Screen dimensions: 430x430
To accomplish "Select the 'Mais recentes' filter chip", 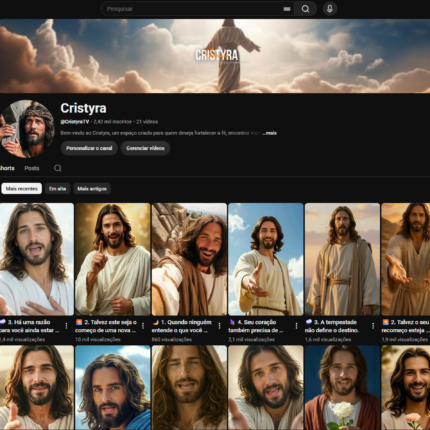I will (22, 189).
